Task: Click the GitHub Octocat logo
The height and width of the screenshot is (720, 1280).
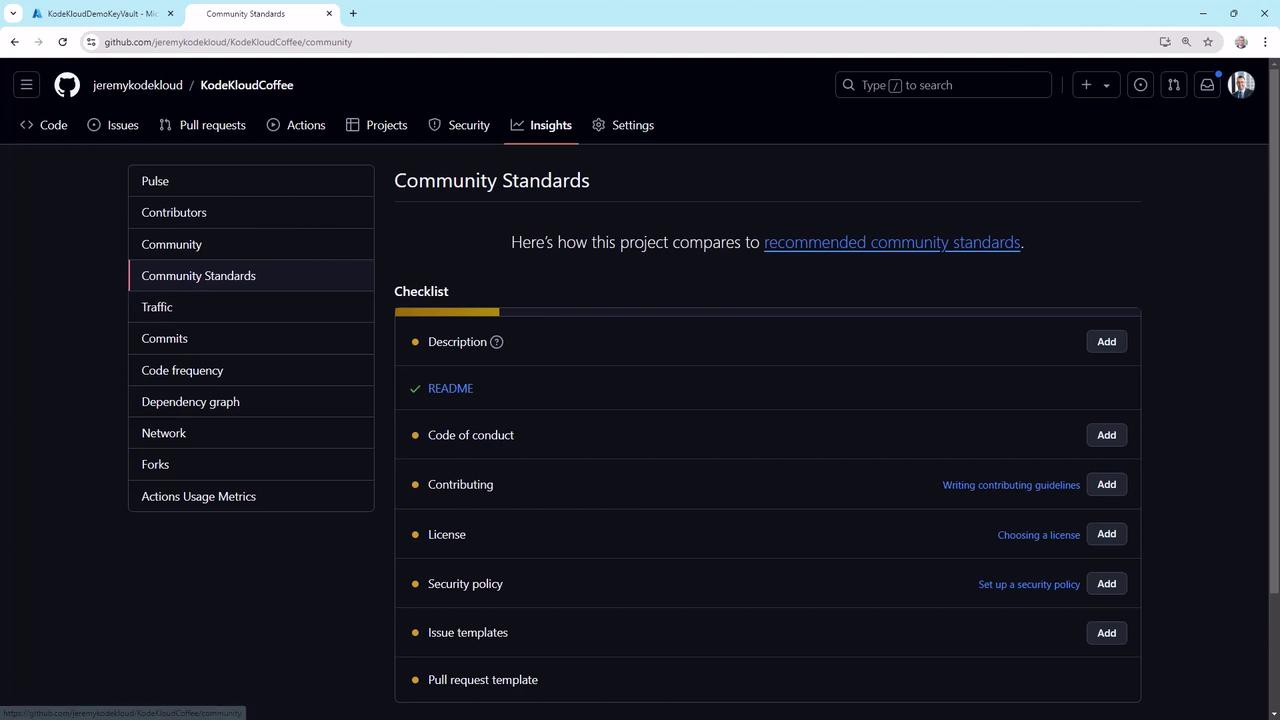Action: 67,85
